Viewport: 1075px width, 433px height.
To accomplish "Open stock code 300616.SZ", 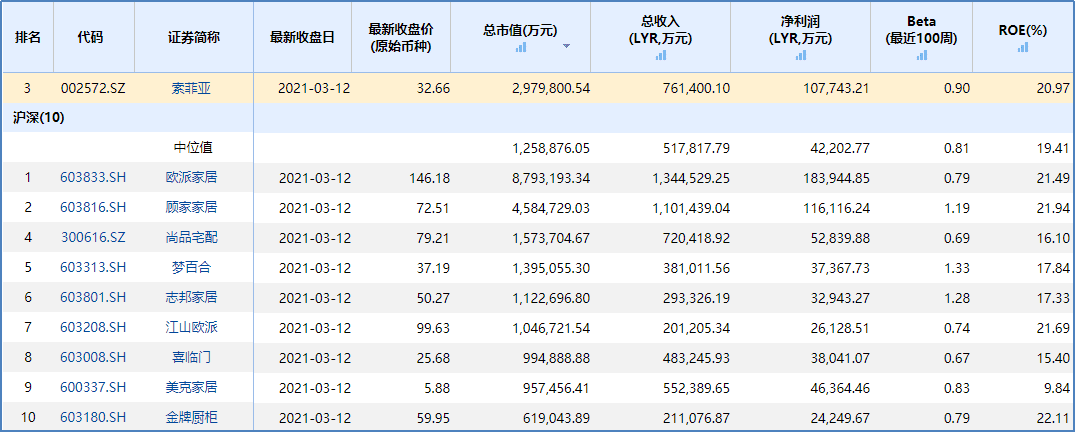I will coord(93,238).
